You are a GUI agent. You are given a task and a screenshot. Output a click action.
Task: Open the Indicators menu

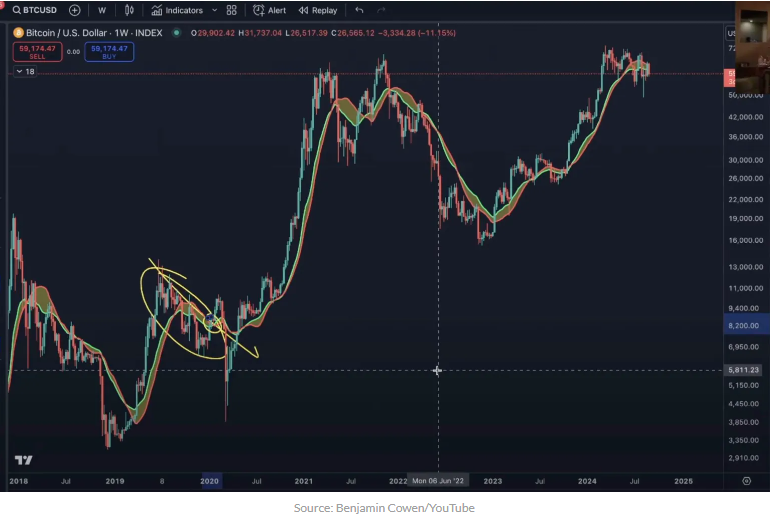click(x=177, y=10)
